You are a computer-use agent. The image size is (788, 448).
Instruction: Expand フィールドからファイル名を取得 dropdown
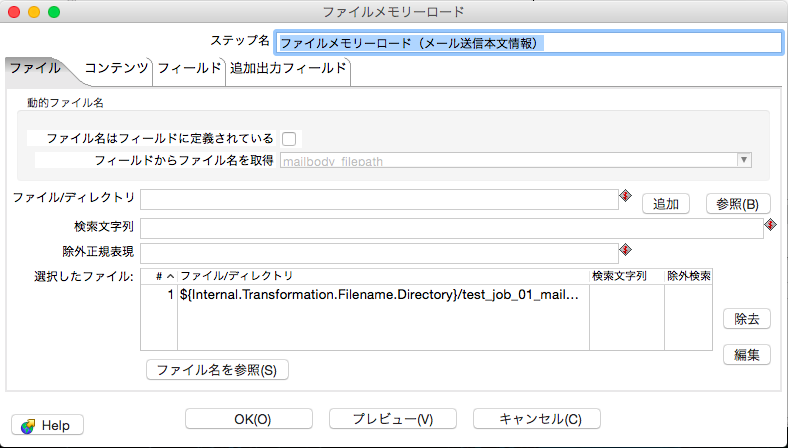click(743, 160)
